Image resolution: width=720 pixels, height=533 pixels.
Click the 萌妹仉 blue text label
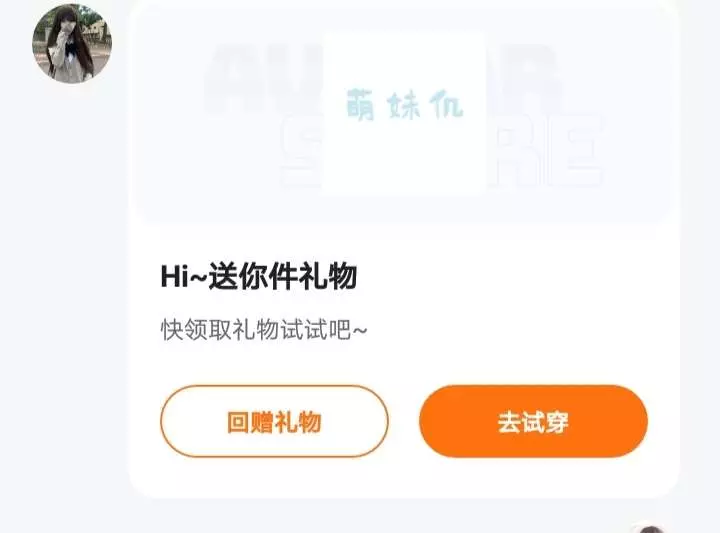[x=404, y=105]
